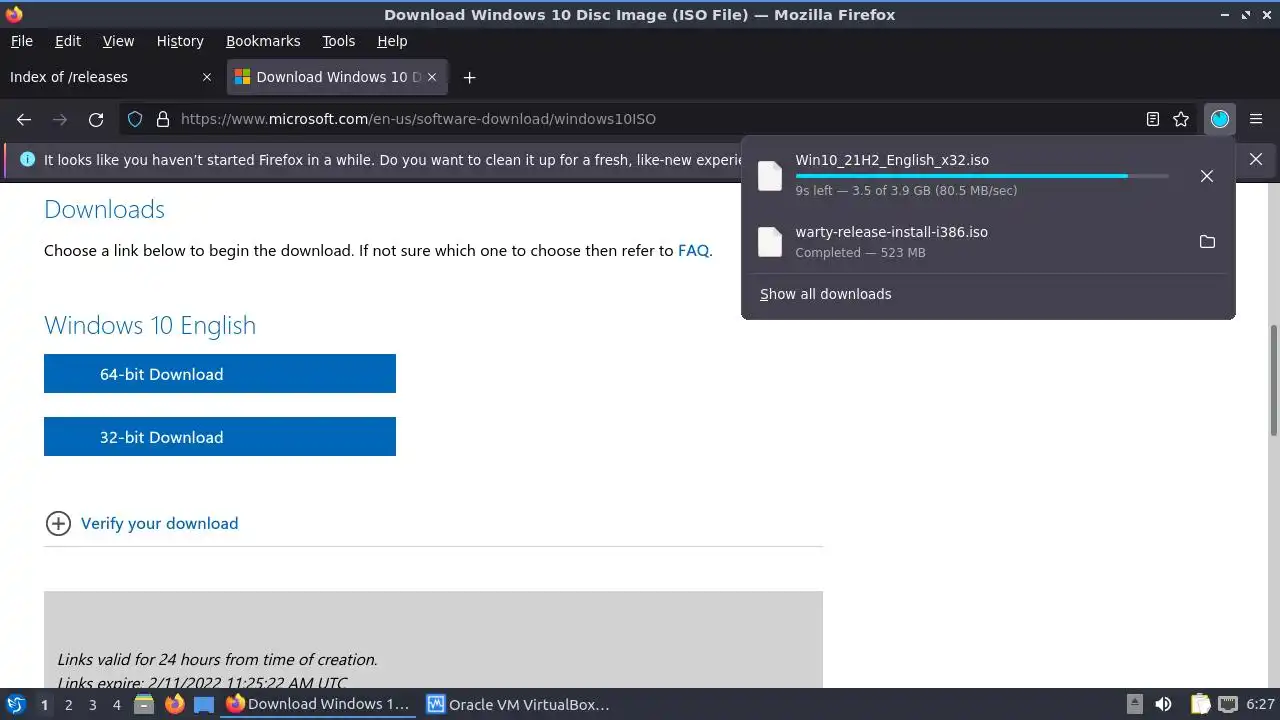
Task: Launch file manager from taskbar
Action: [144, 704]
